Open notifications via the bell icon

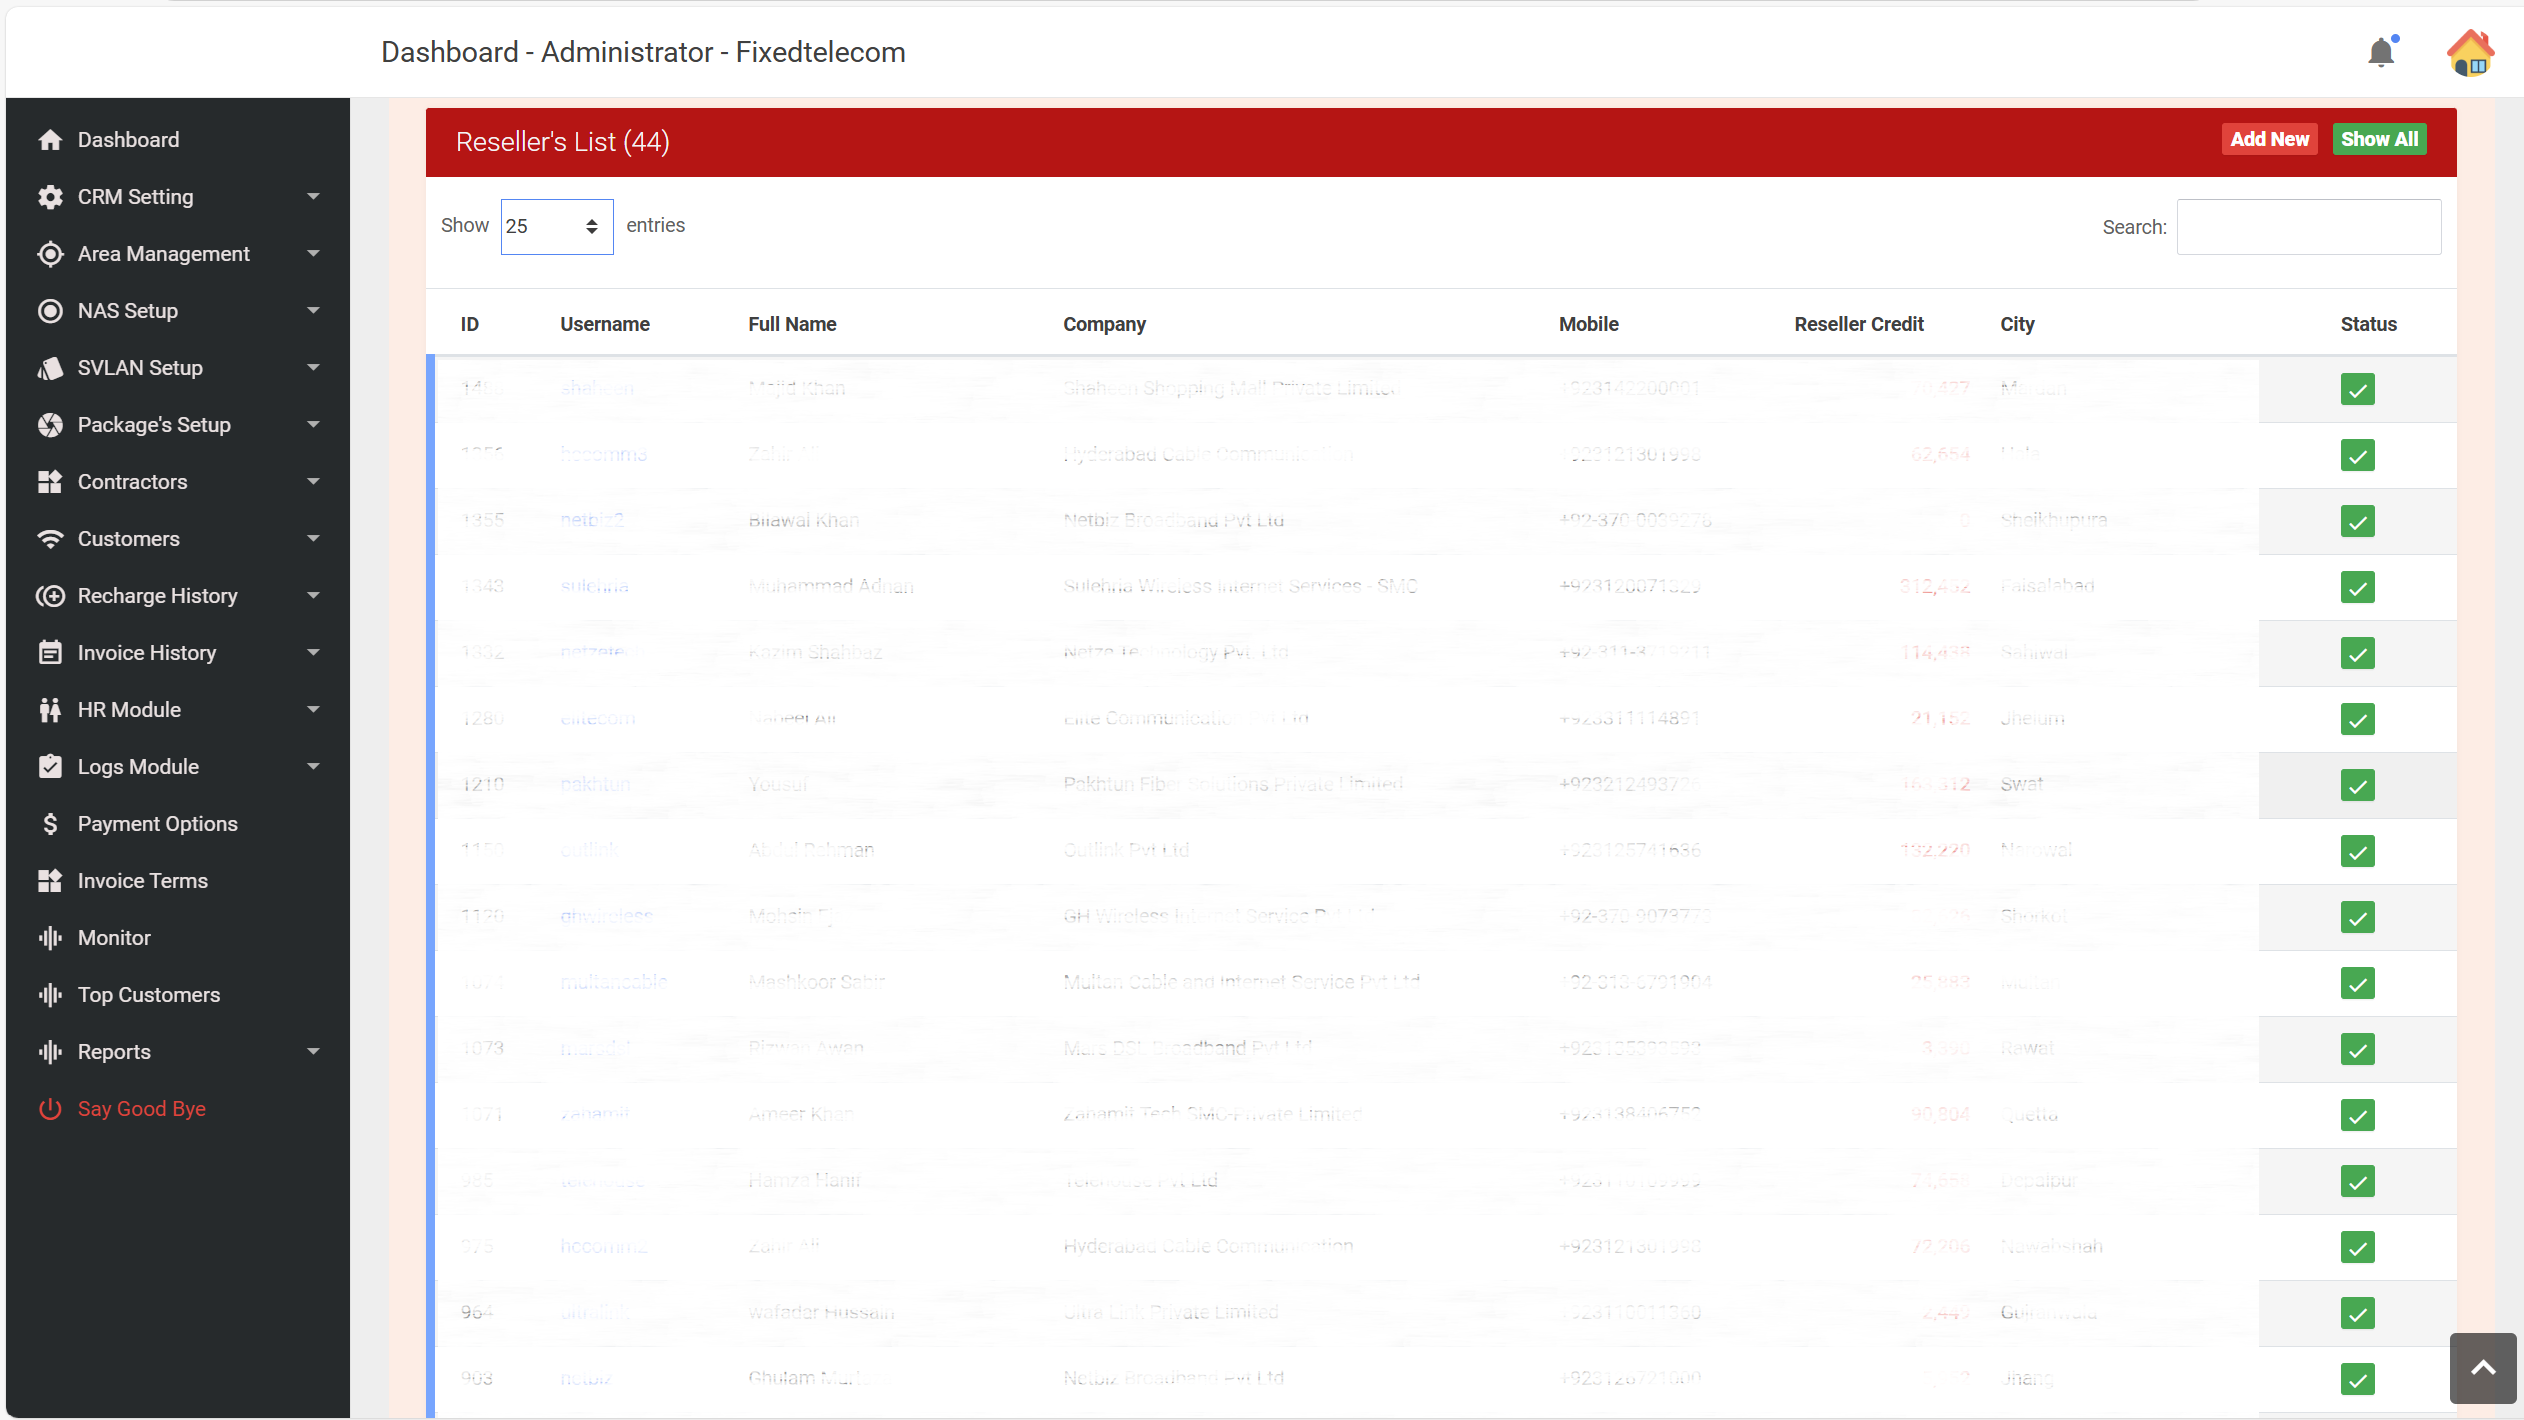tap(2383, 51)
